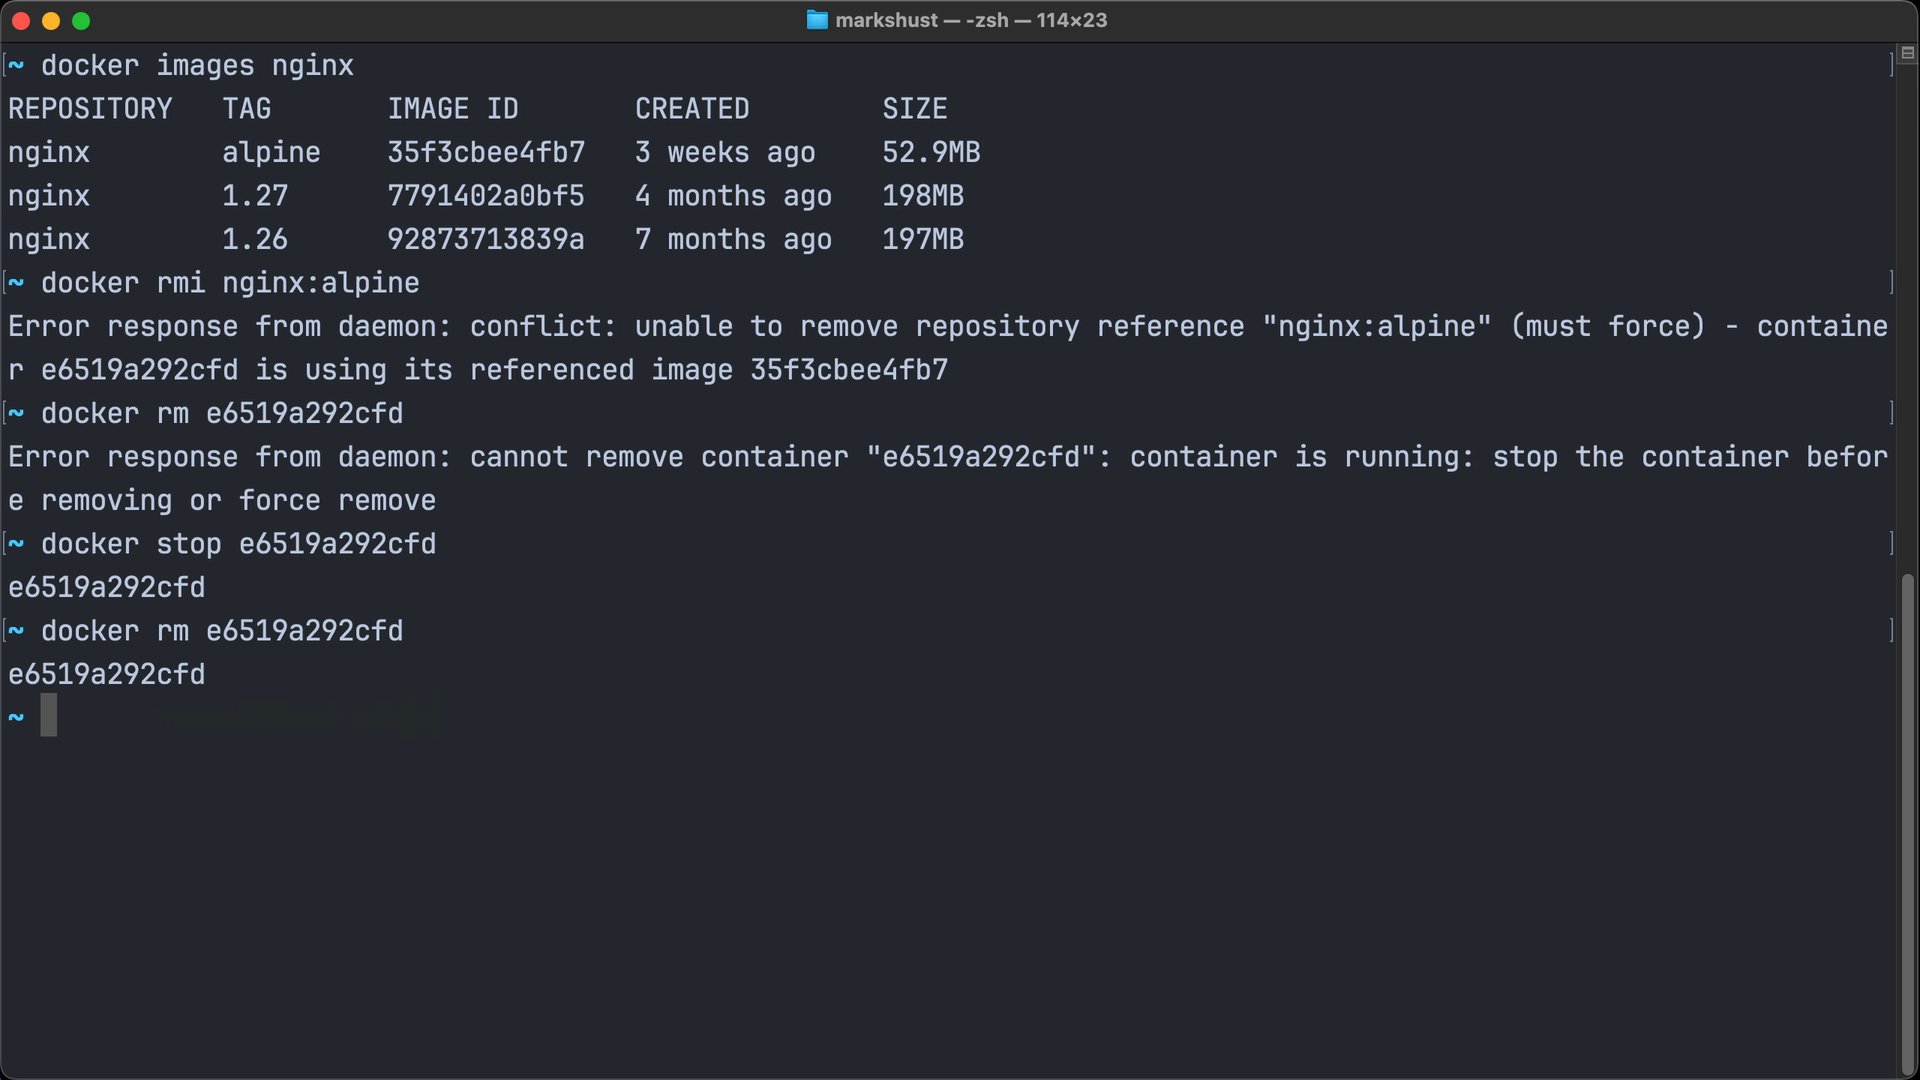
Task: Click the '197MB' size value
Action: click(x=923, y=240)
